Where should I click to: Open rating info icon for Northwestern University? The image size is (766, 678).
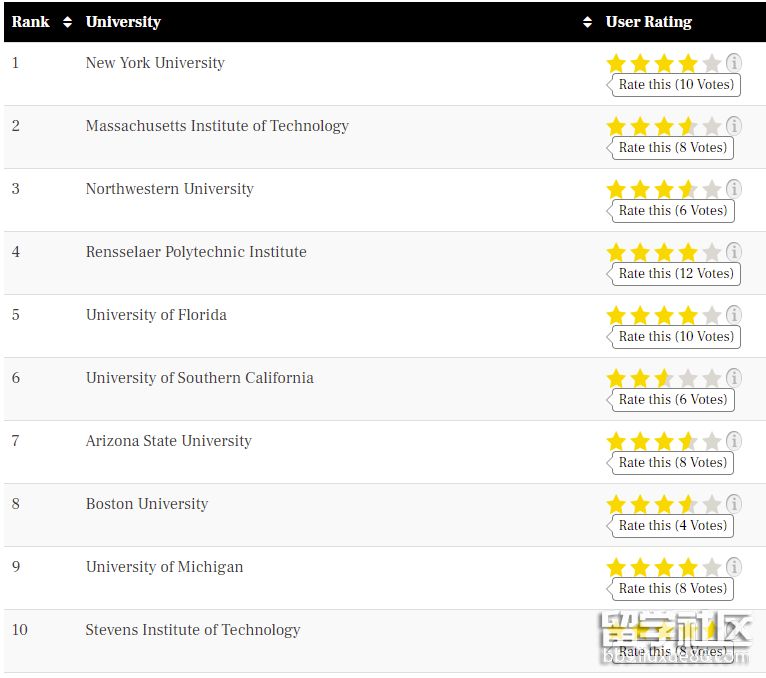click(x=733, y=189)
